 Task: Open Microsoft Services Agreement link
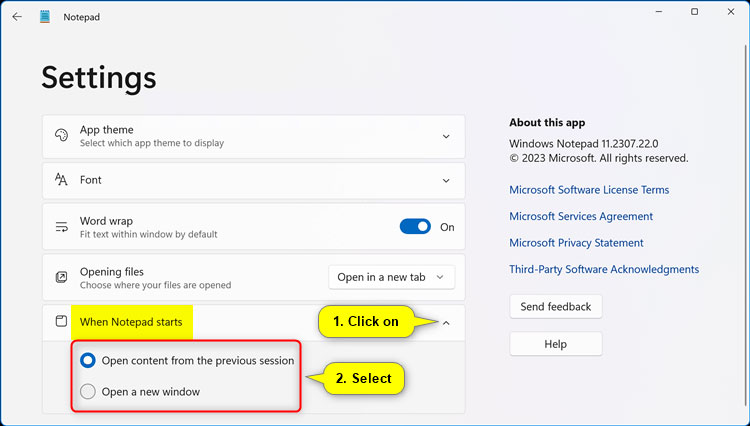click(581, 216)
